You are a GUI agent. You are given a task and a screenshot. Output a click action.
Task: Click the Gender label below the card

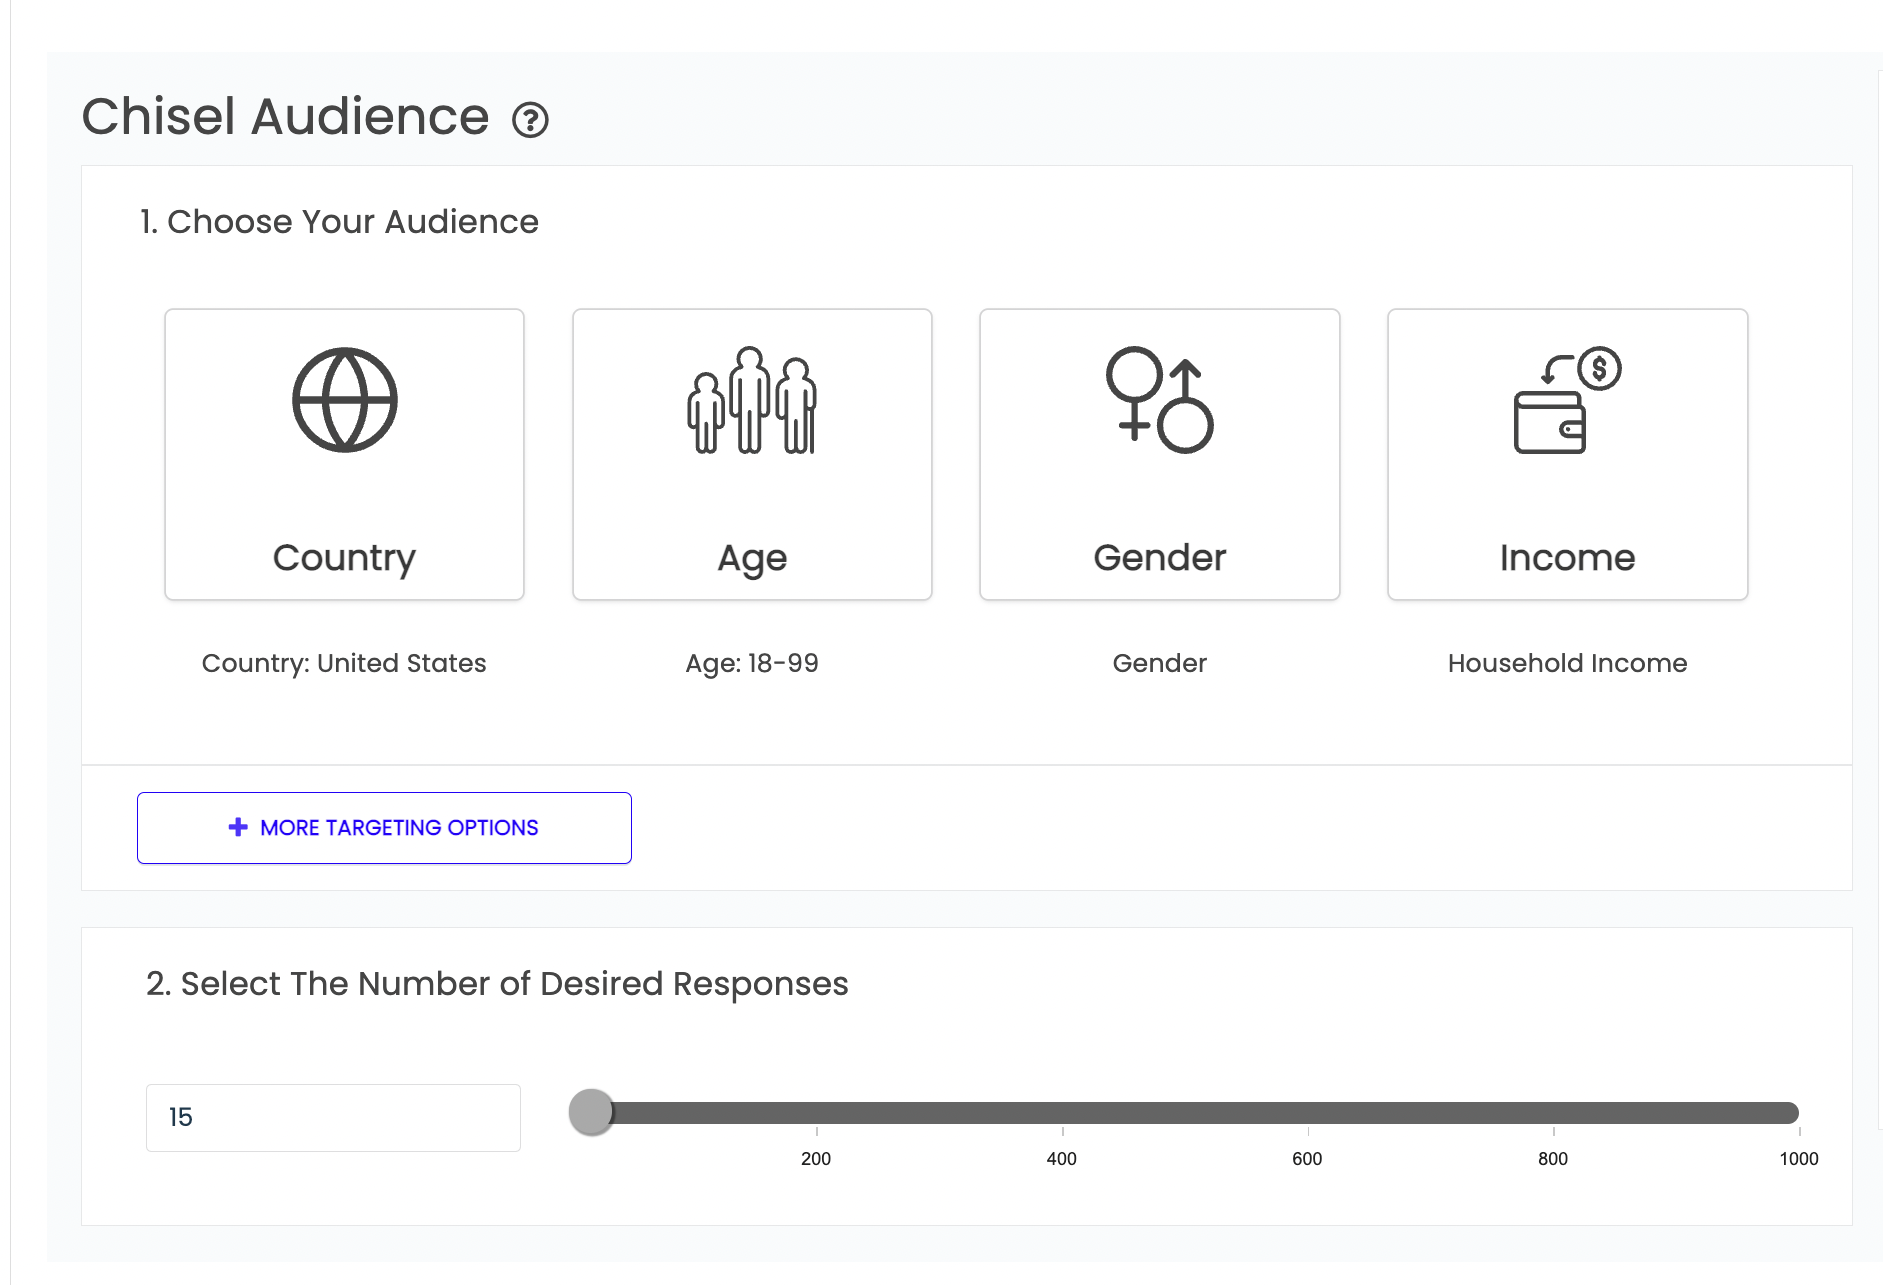(1159, 663)
